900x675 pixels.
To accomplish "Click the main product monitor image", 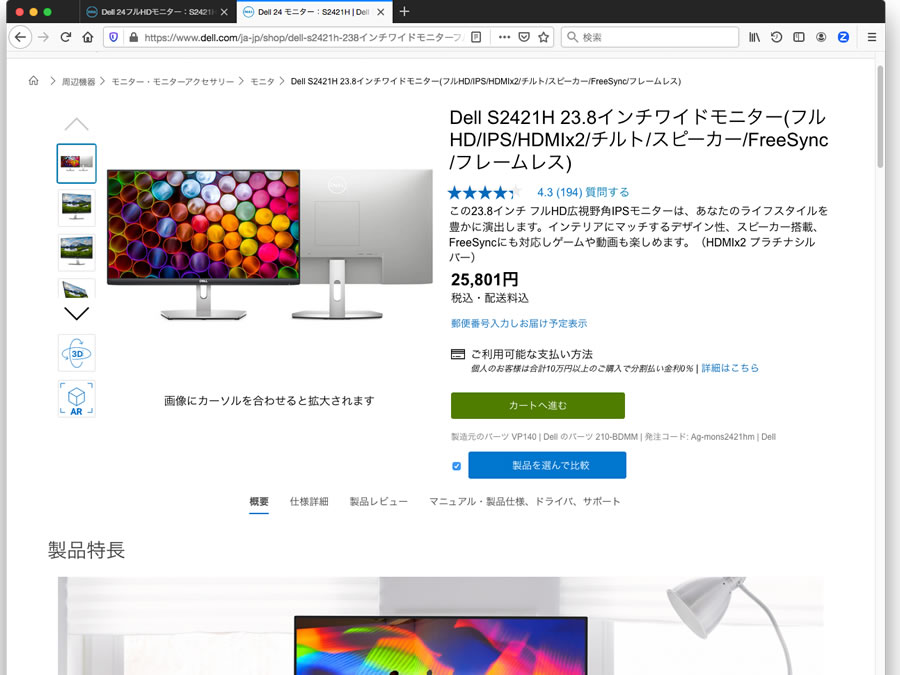I will [270, 244].
